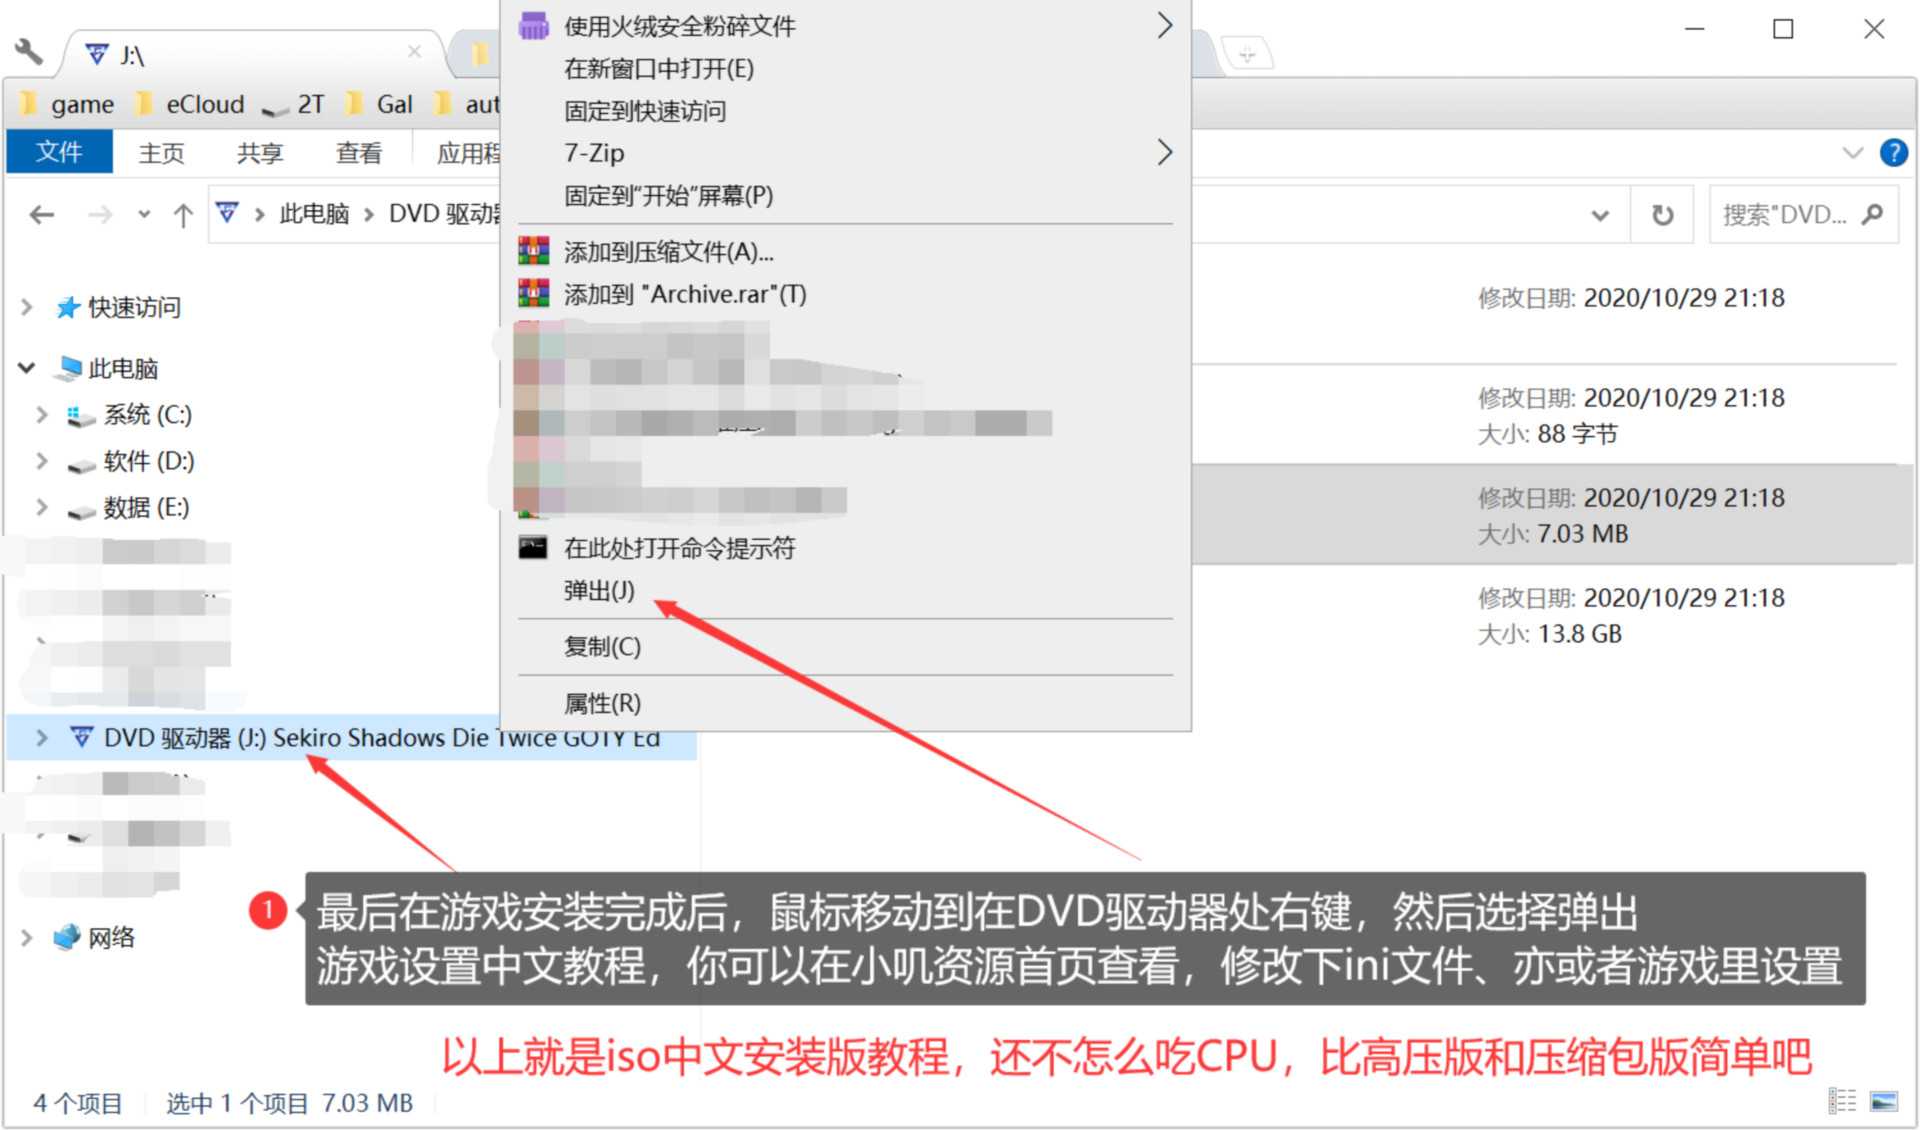Open the eCloud bookmark folder
Screen dimensions: 1920x1131
(190, 104)
